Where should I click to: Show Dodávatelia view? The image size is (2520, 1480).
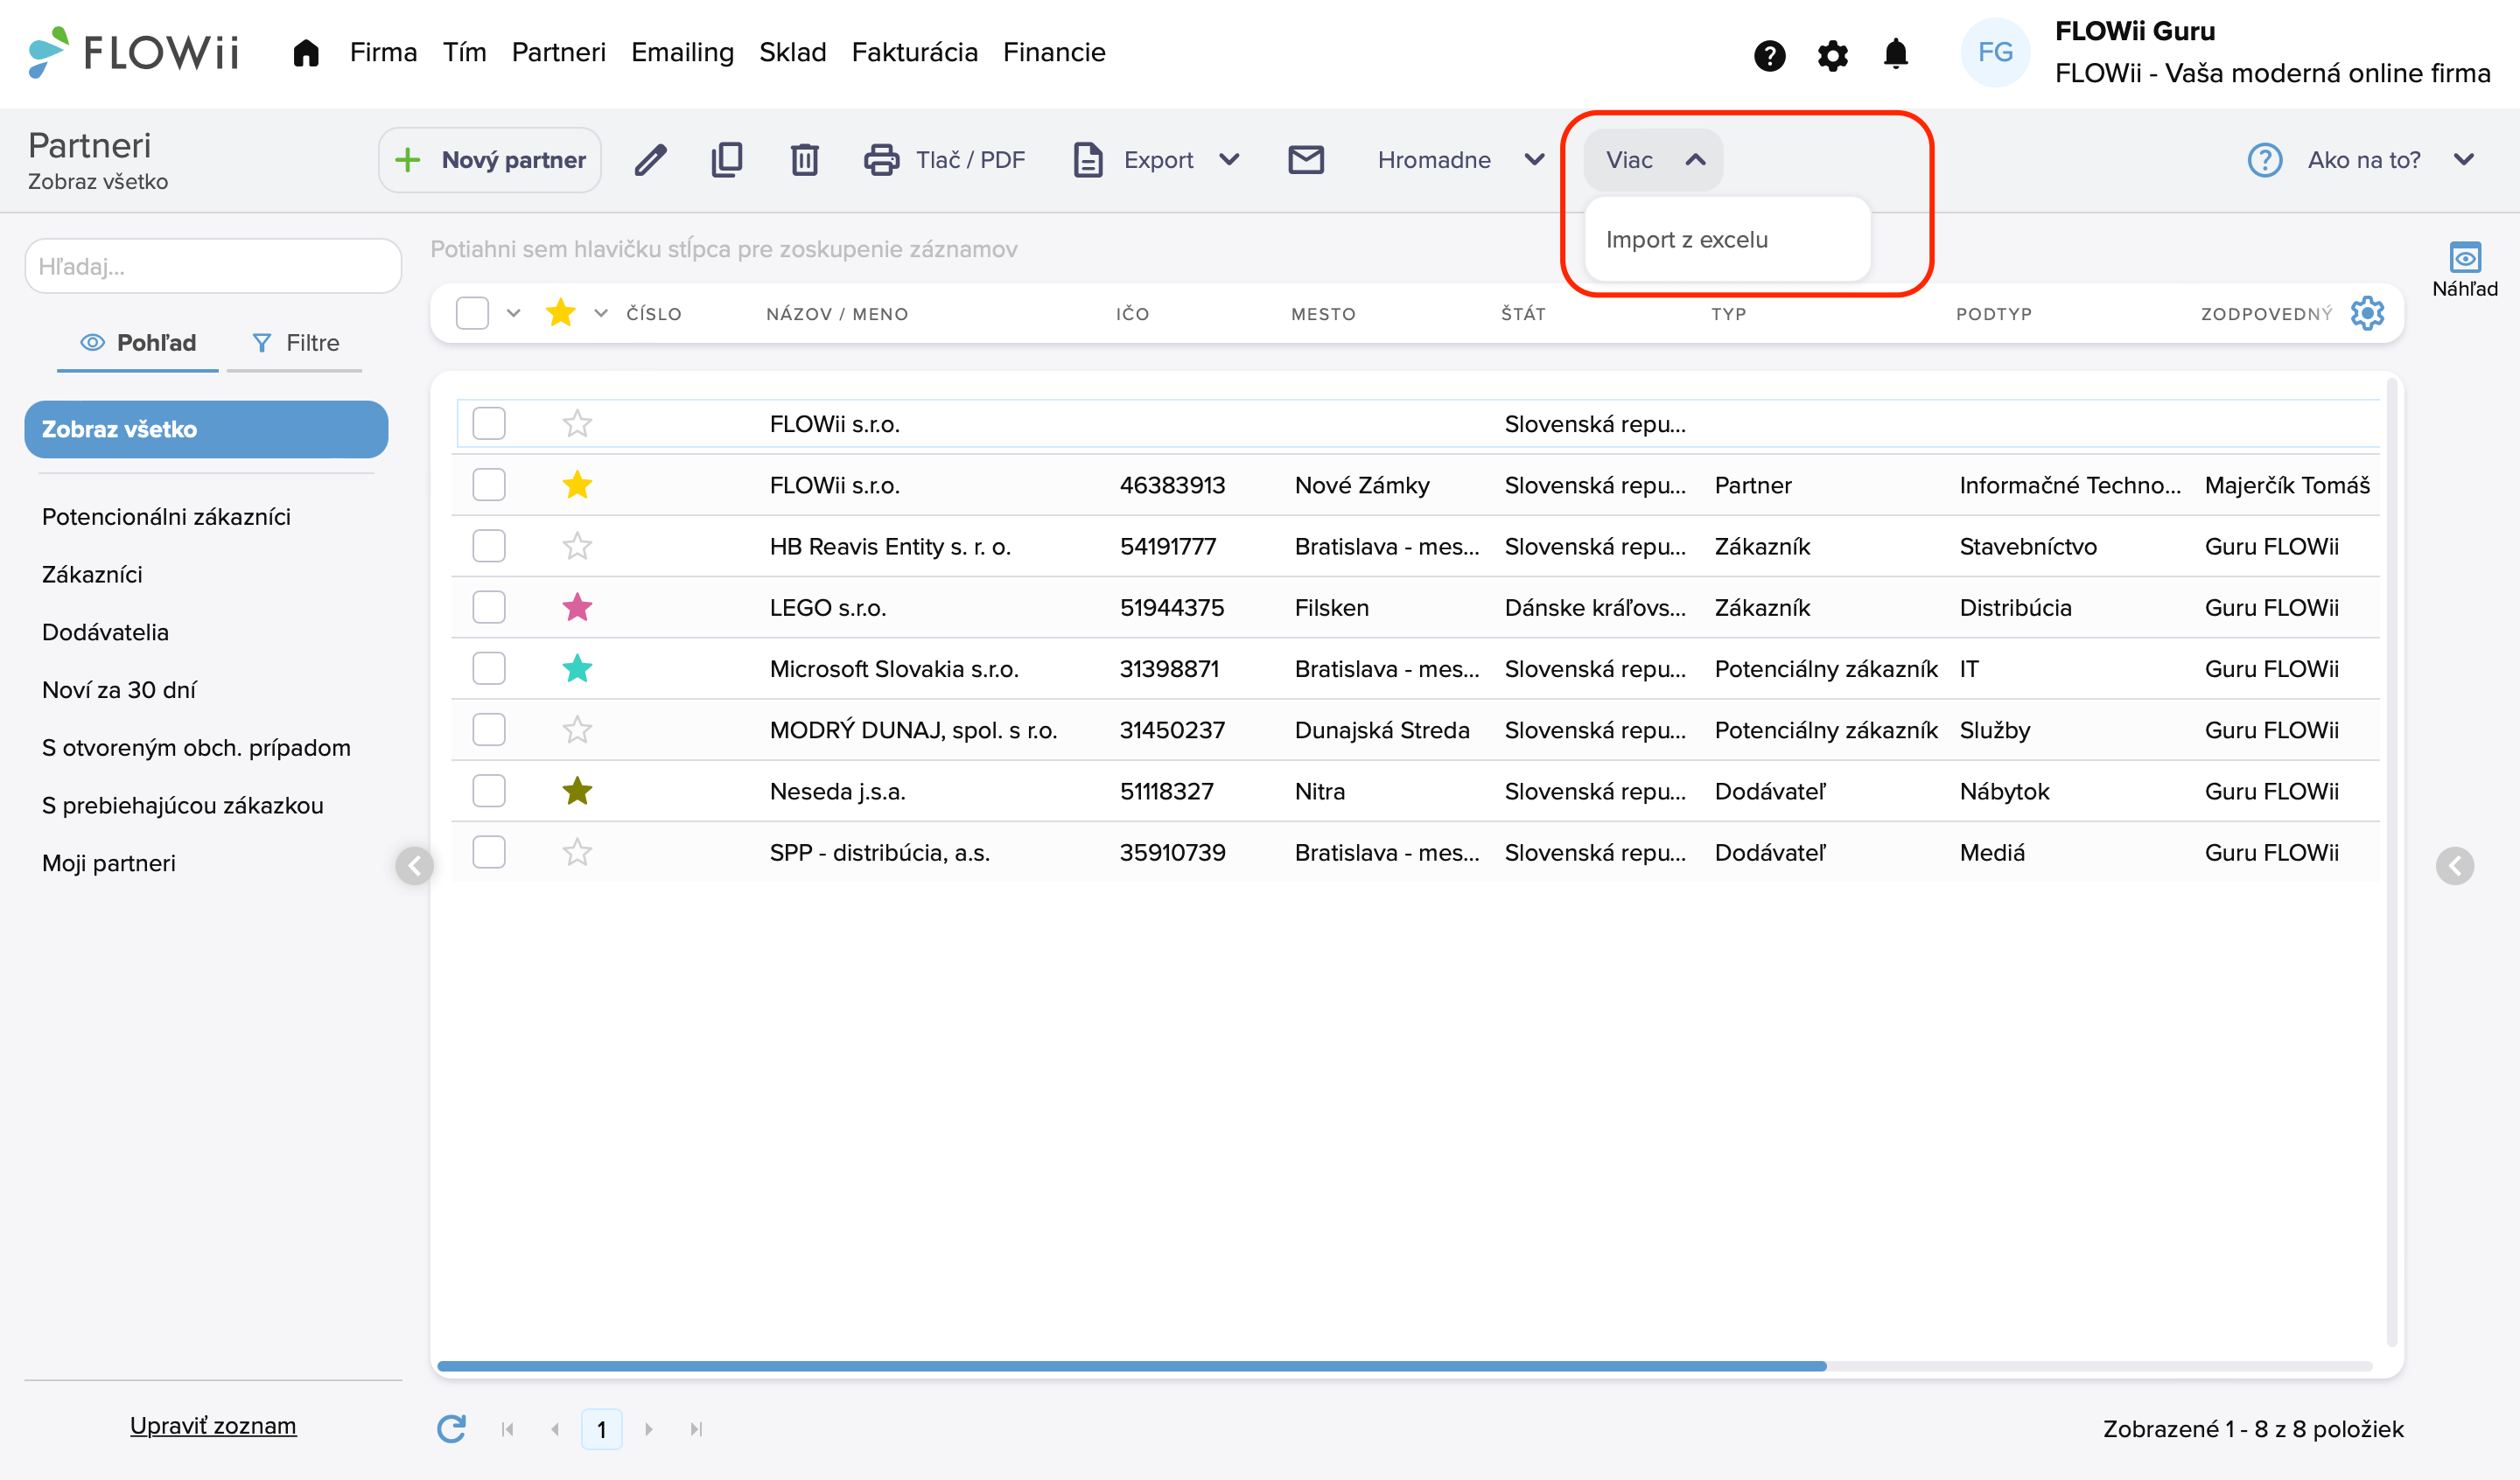[x=105, y=632]
